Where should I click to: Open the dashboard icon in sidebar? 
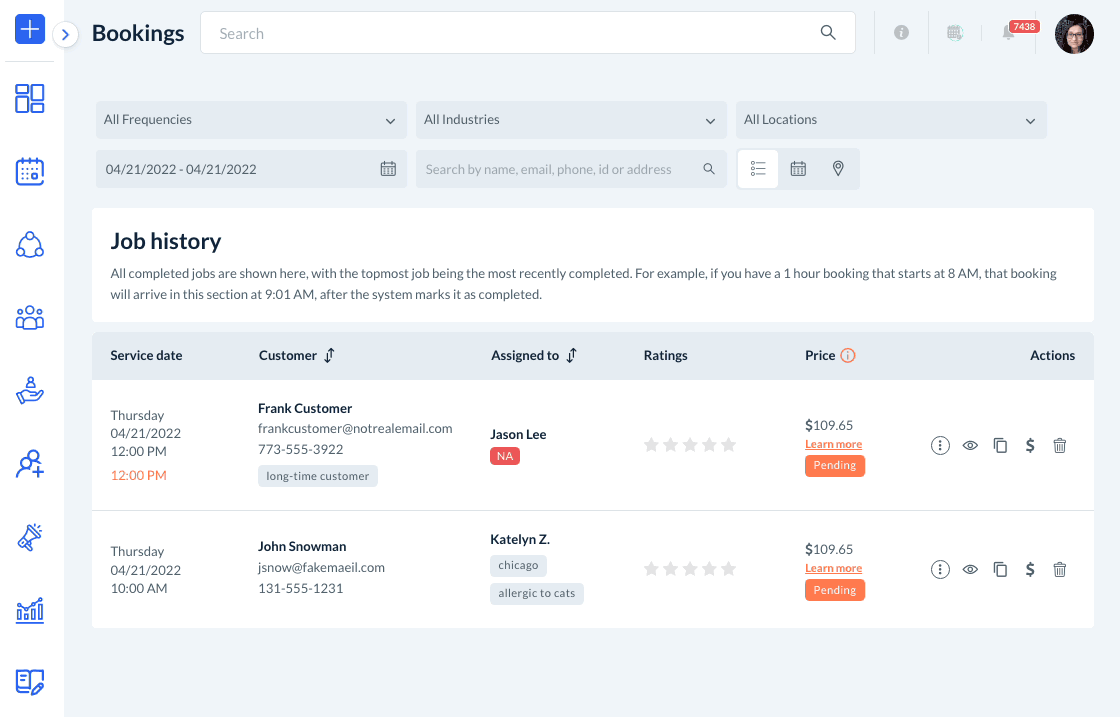(x=30, y=98)
